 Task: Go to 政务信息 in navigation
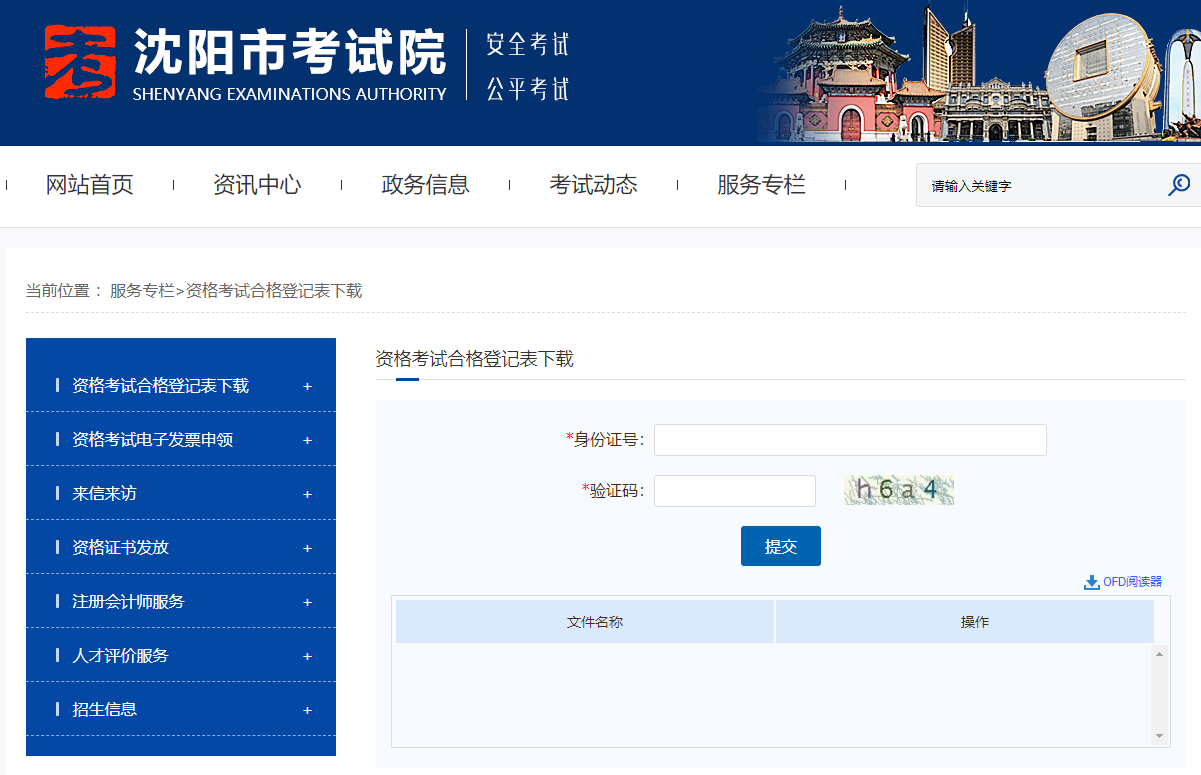[425, 185]
